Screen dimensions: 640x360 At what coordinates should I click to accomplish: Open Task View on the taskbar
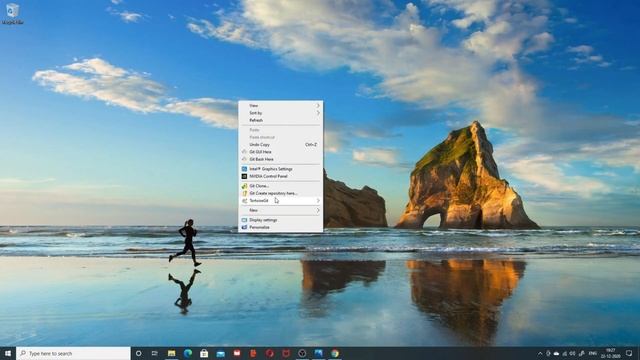pyautogui.click(x=155, y=353)
